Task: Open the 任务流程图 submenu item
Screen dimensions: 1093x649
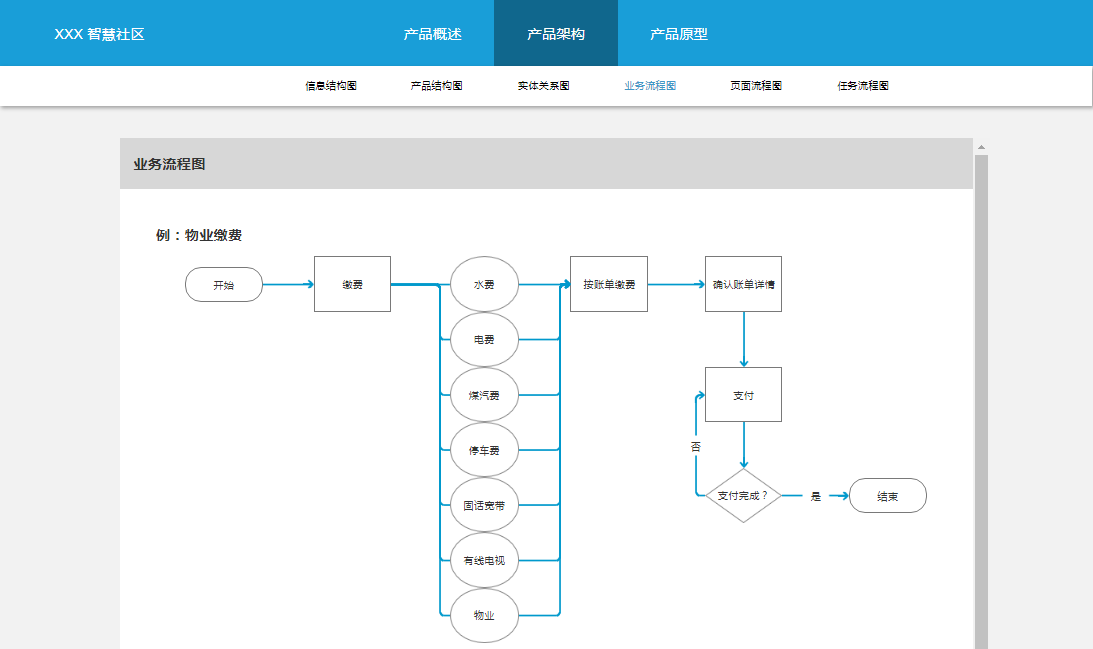Action: point(863,86)
